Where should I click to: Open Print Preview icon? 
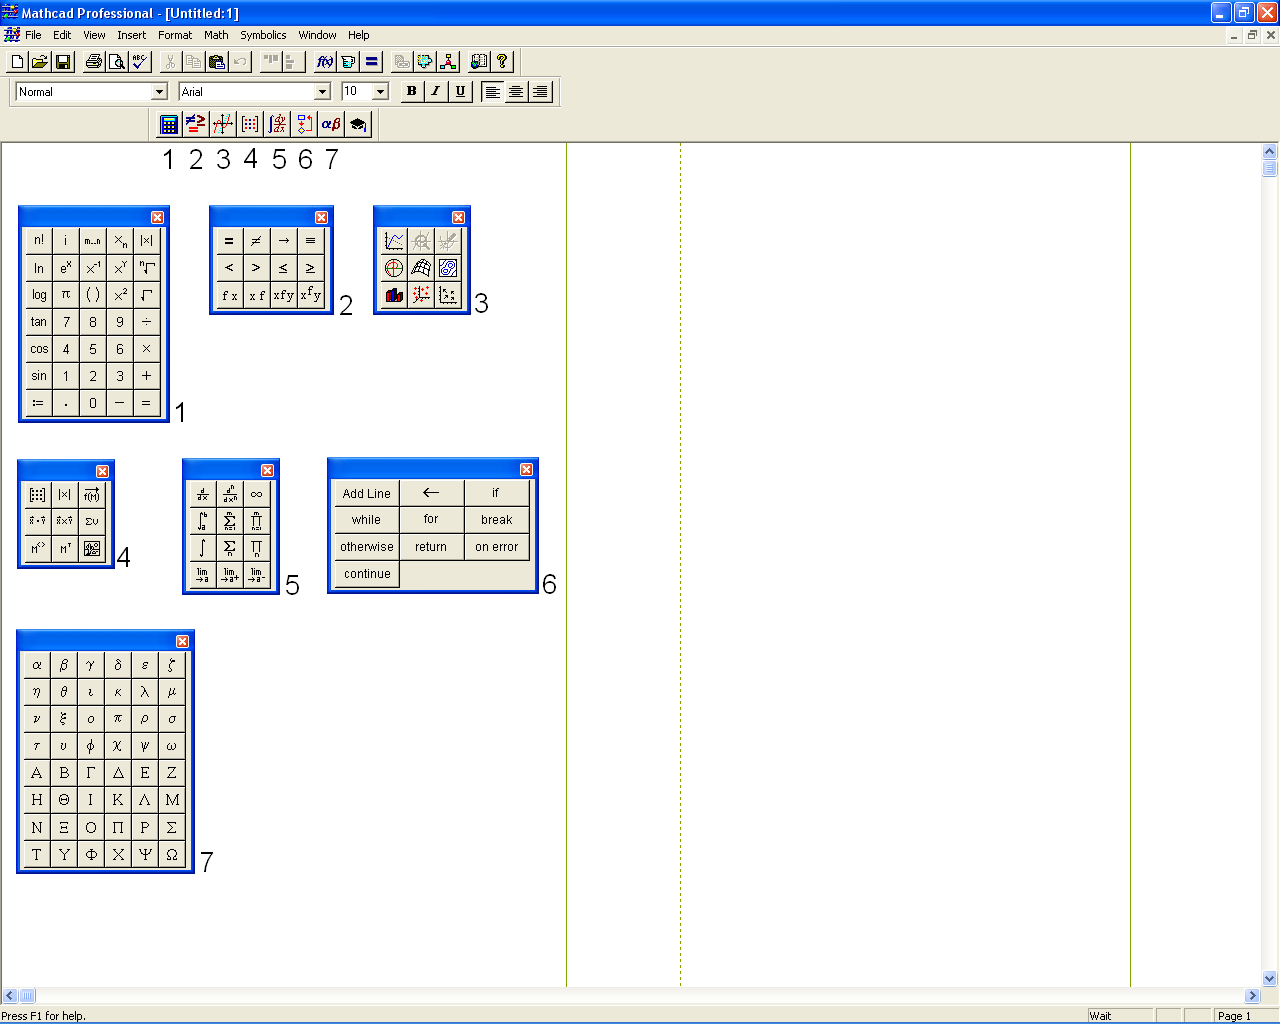(117, 62)
